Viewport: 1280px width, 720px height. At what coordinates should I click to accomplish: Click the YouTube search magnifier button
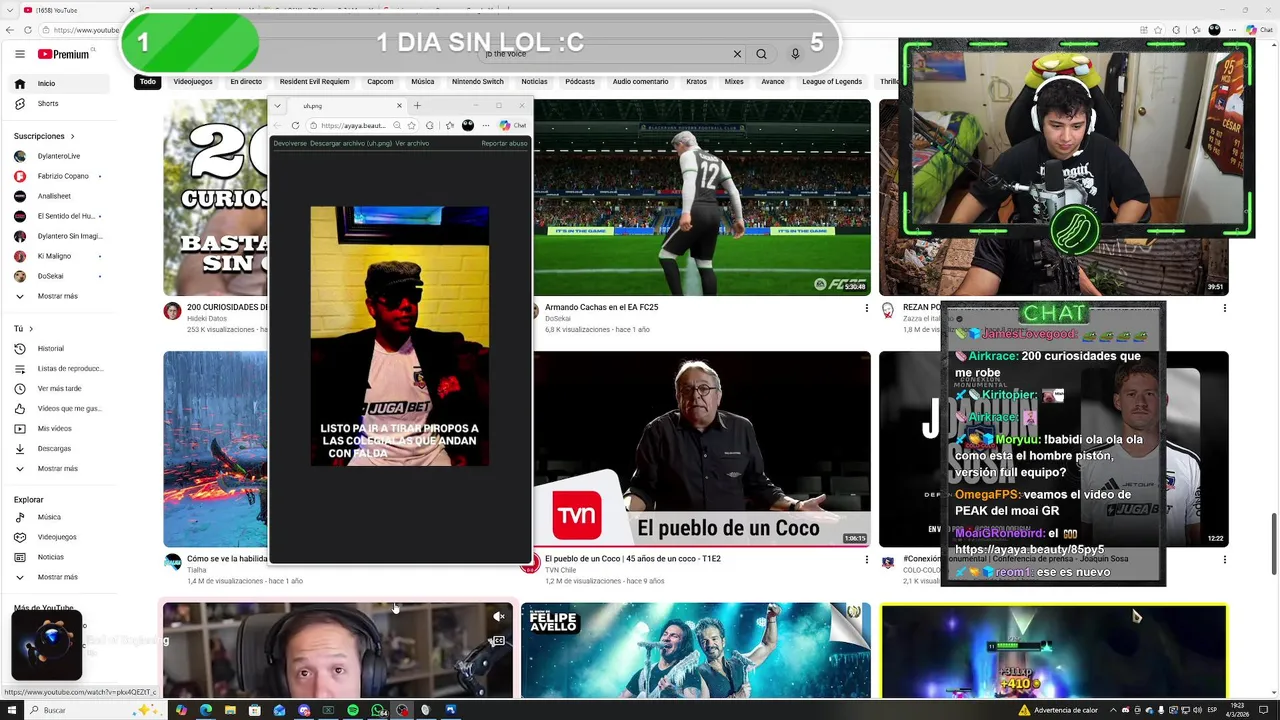761,54
